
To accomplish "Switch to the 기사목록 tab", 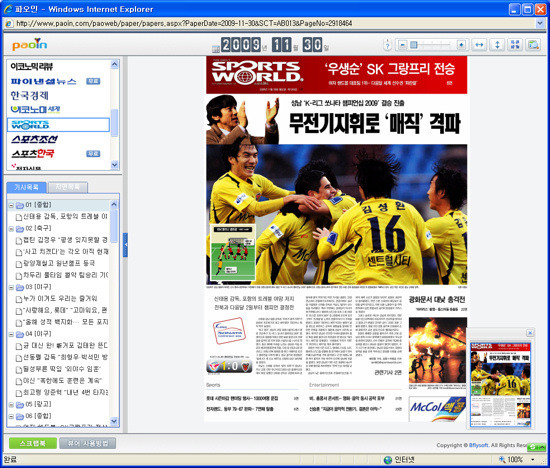I will tap(26, 187).
